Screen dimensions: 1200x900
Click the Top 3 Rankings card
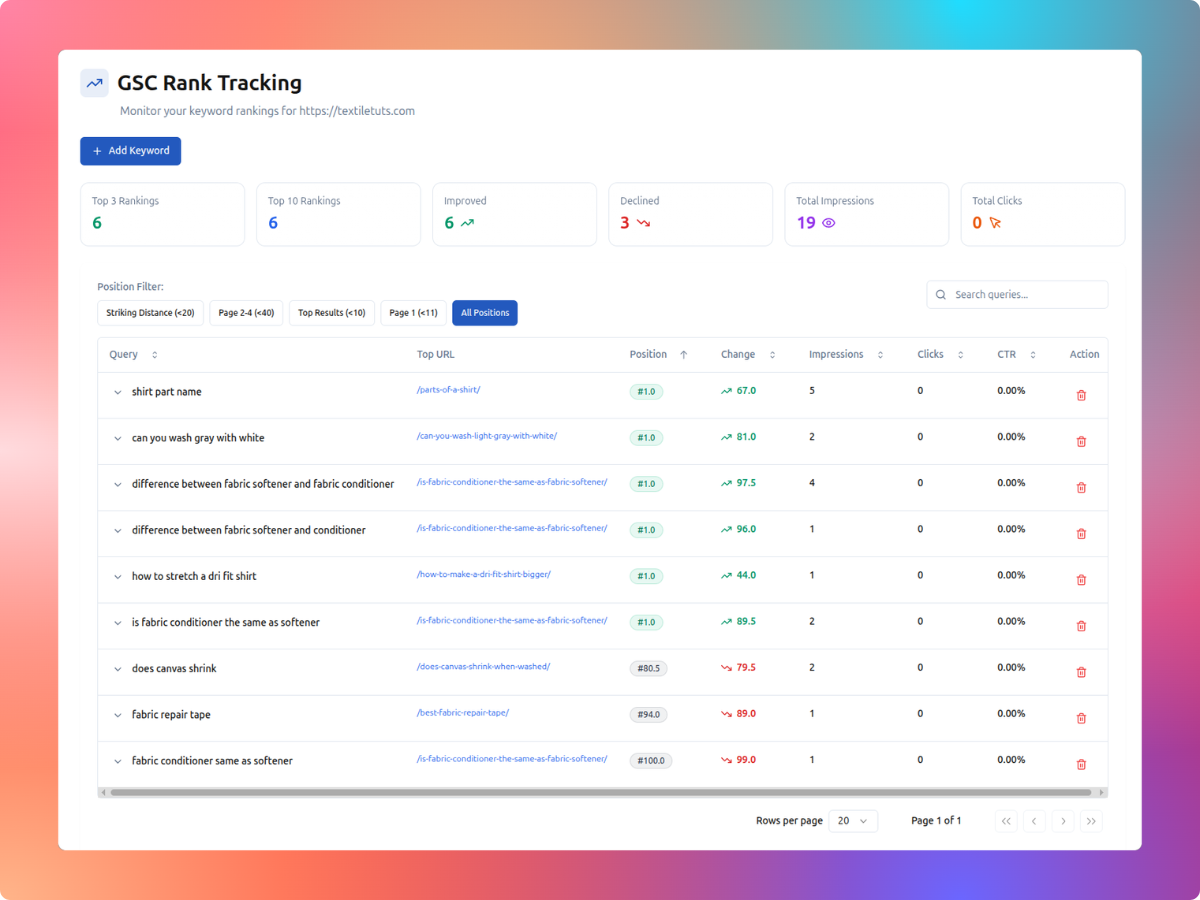point(162,214)
